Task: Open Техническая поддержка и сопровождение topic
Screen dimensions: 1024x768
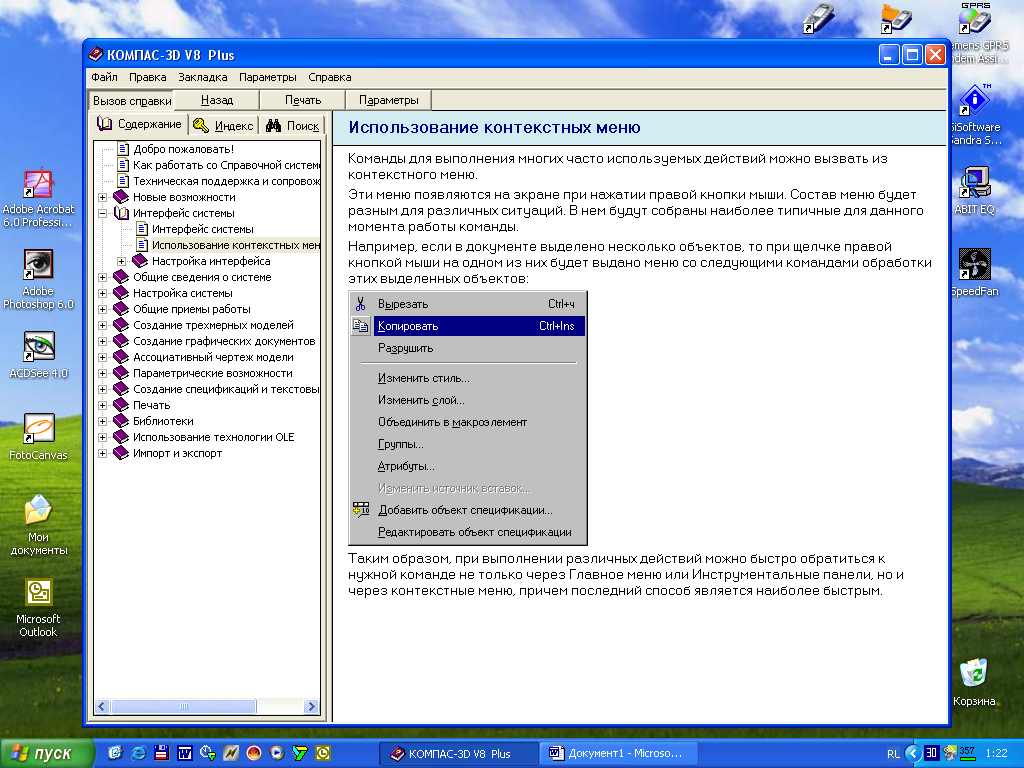Action: pyautogui.click(x=226, y=181)
